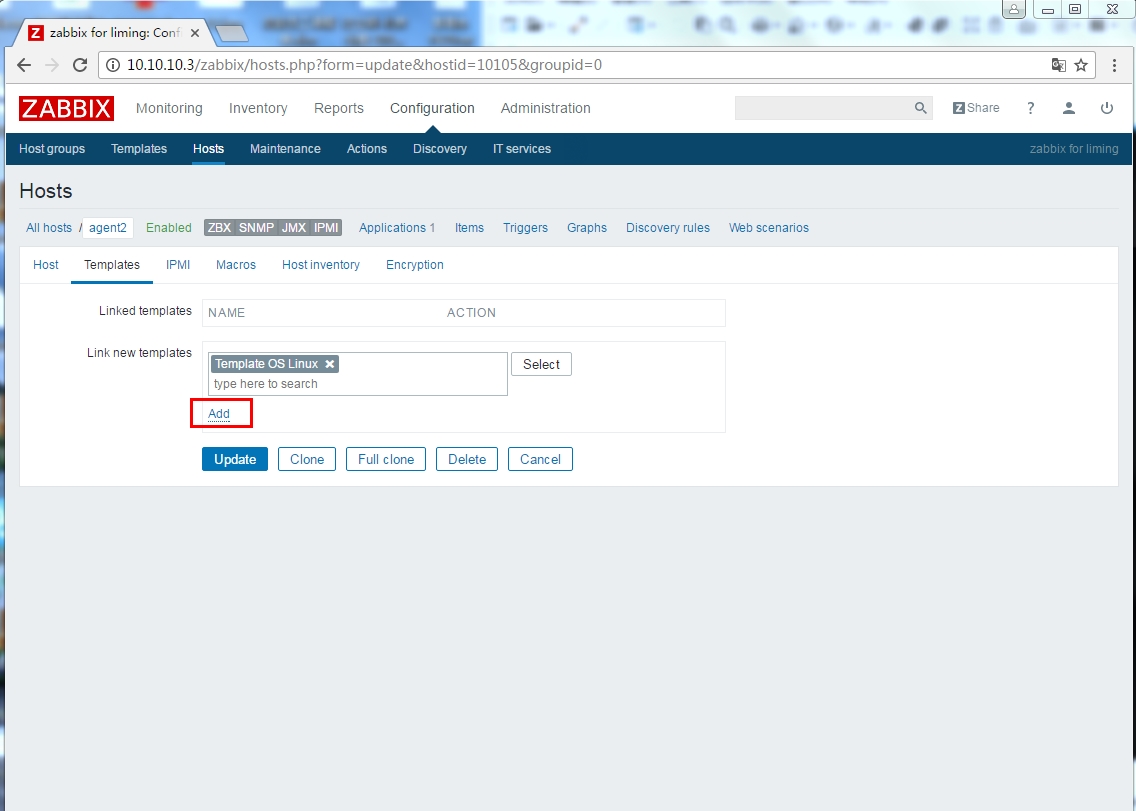Open the Reports menu
Screen dimensions: 1136x811
pyautogui.click(x=338, y=108)
